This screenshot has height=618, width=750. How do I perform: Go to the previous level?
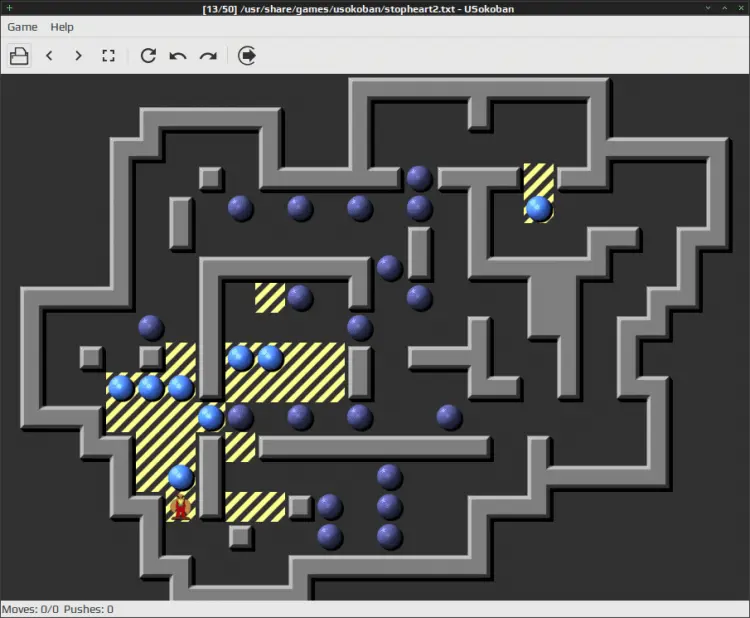tap(49, 56)
